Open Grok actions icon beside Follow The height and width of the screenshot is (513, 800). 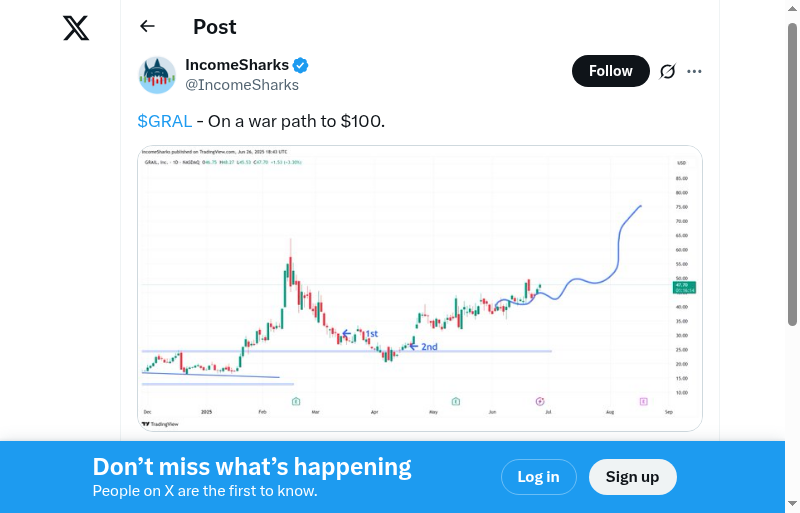[x=667, y=71]
